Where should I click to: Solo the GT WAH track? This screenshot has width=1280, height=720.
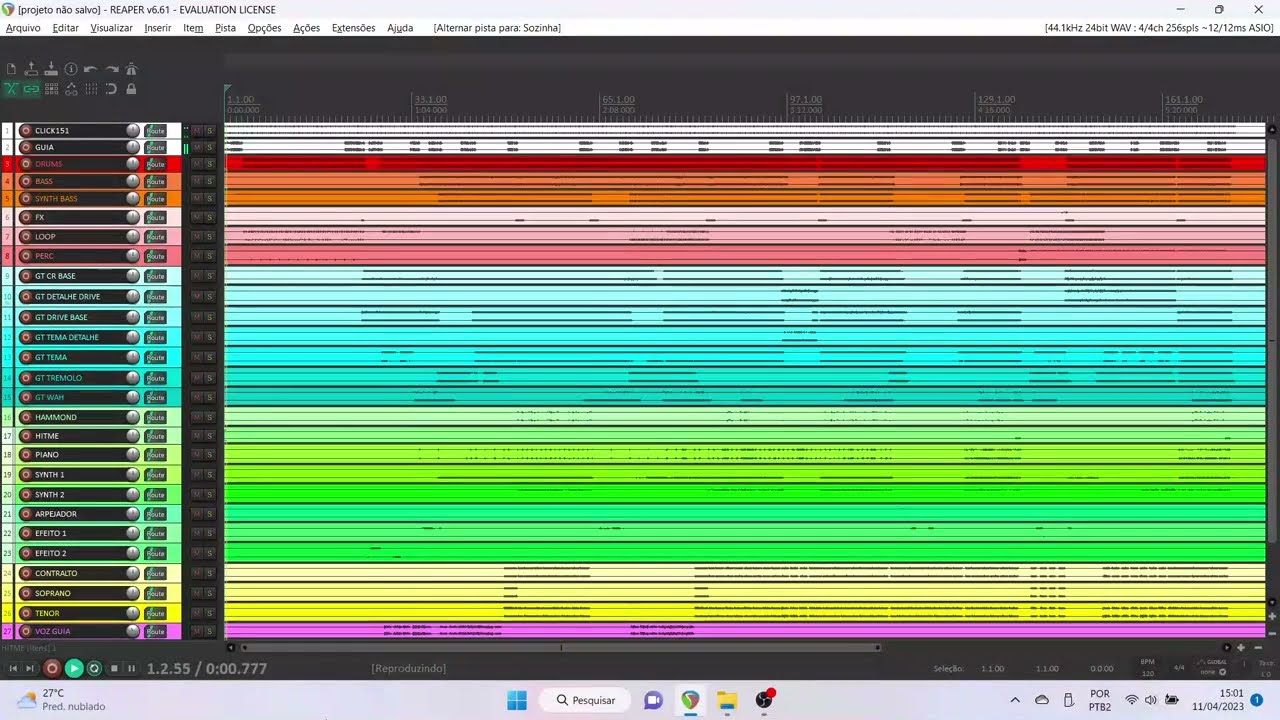210,397
